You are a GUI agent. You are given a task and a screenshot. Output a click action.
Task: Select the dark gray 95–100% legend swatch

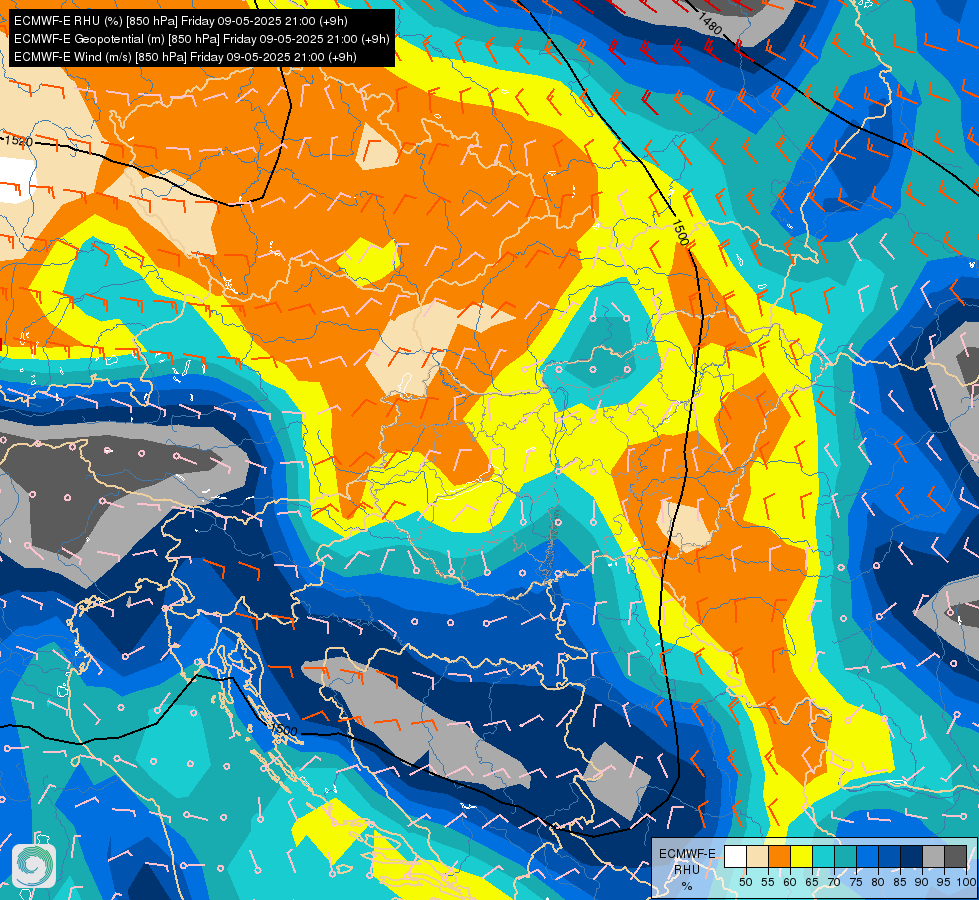[955, 856]
